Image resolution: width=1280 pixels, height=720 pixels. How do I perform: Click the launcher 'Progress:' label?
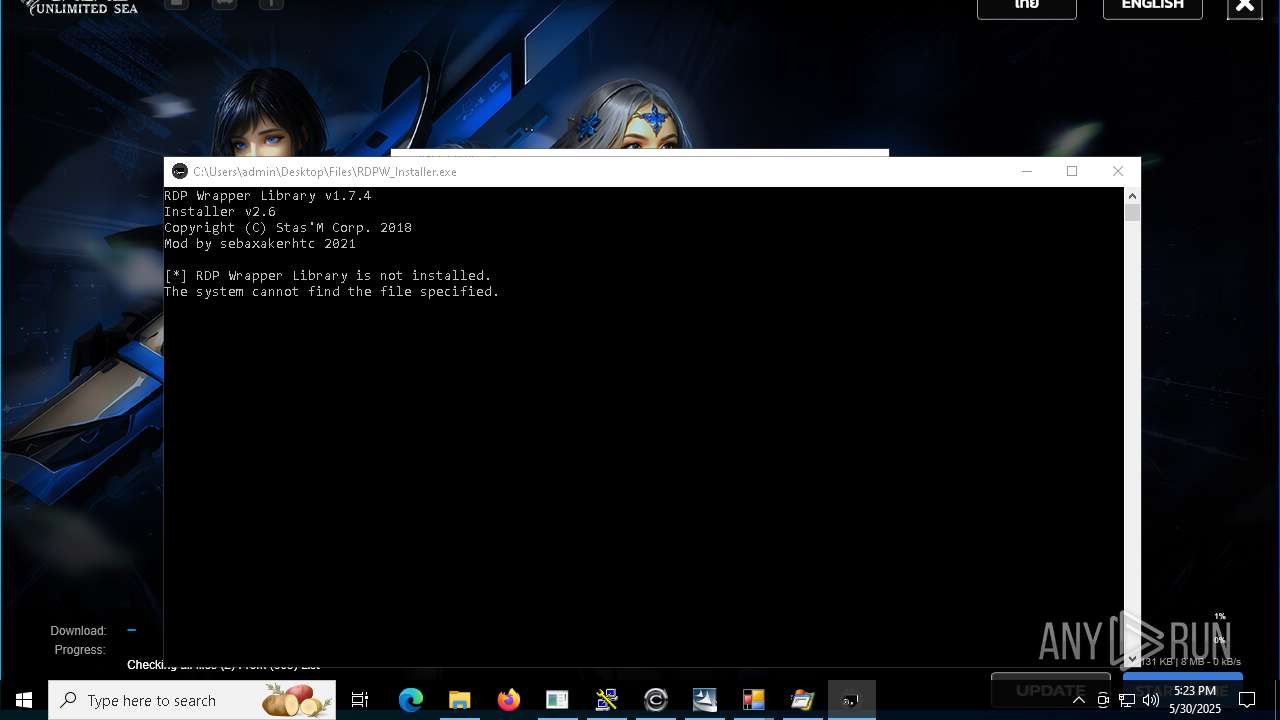coord(80,650)
